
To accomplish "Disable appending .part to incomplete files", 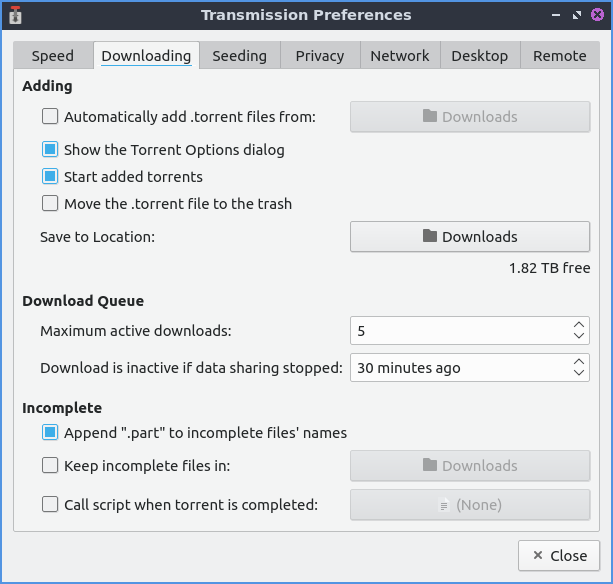I will pos(50,433).
